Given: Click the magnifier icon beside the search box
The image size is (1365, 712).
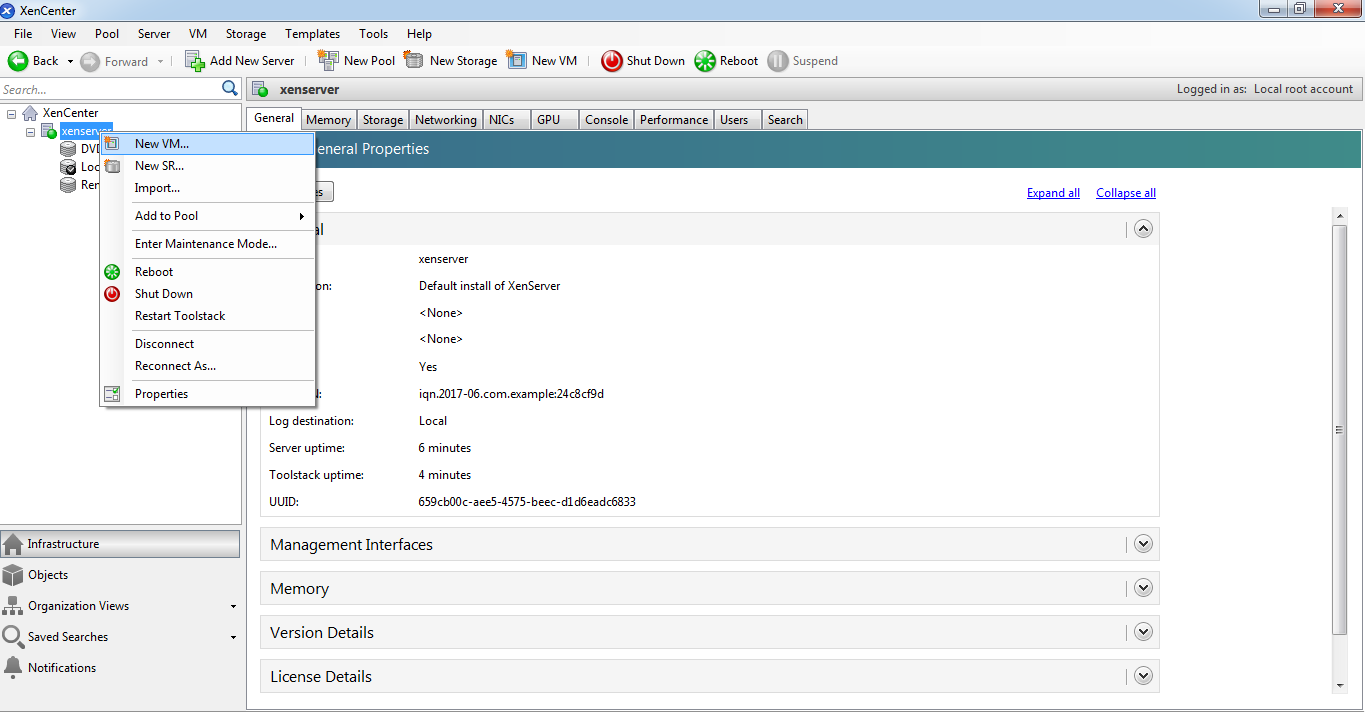Looking at the screenshot, I should [x=230, y=89].
